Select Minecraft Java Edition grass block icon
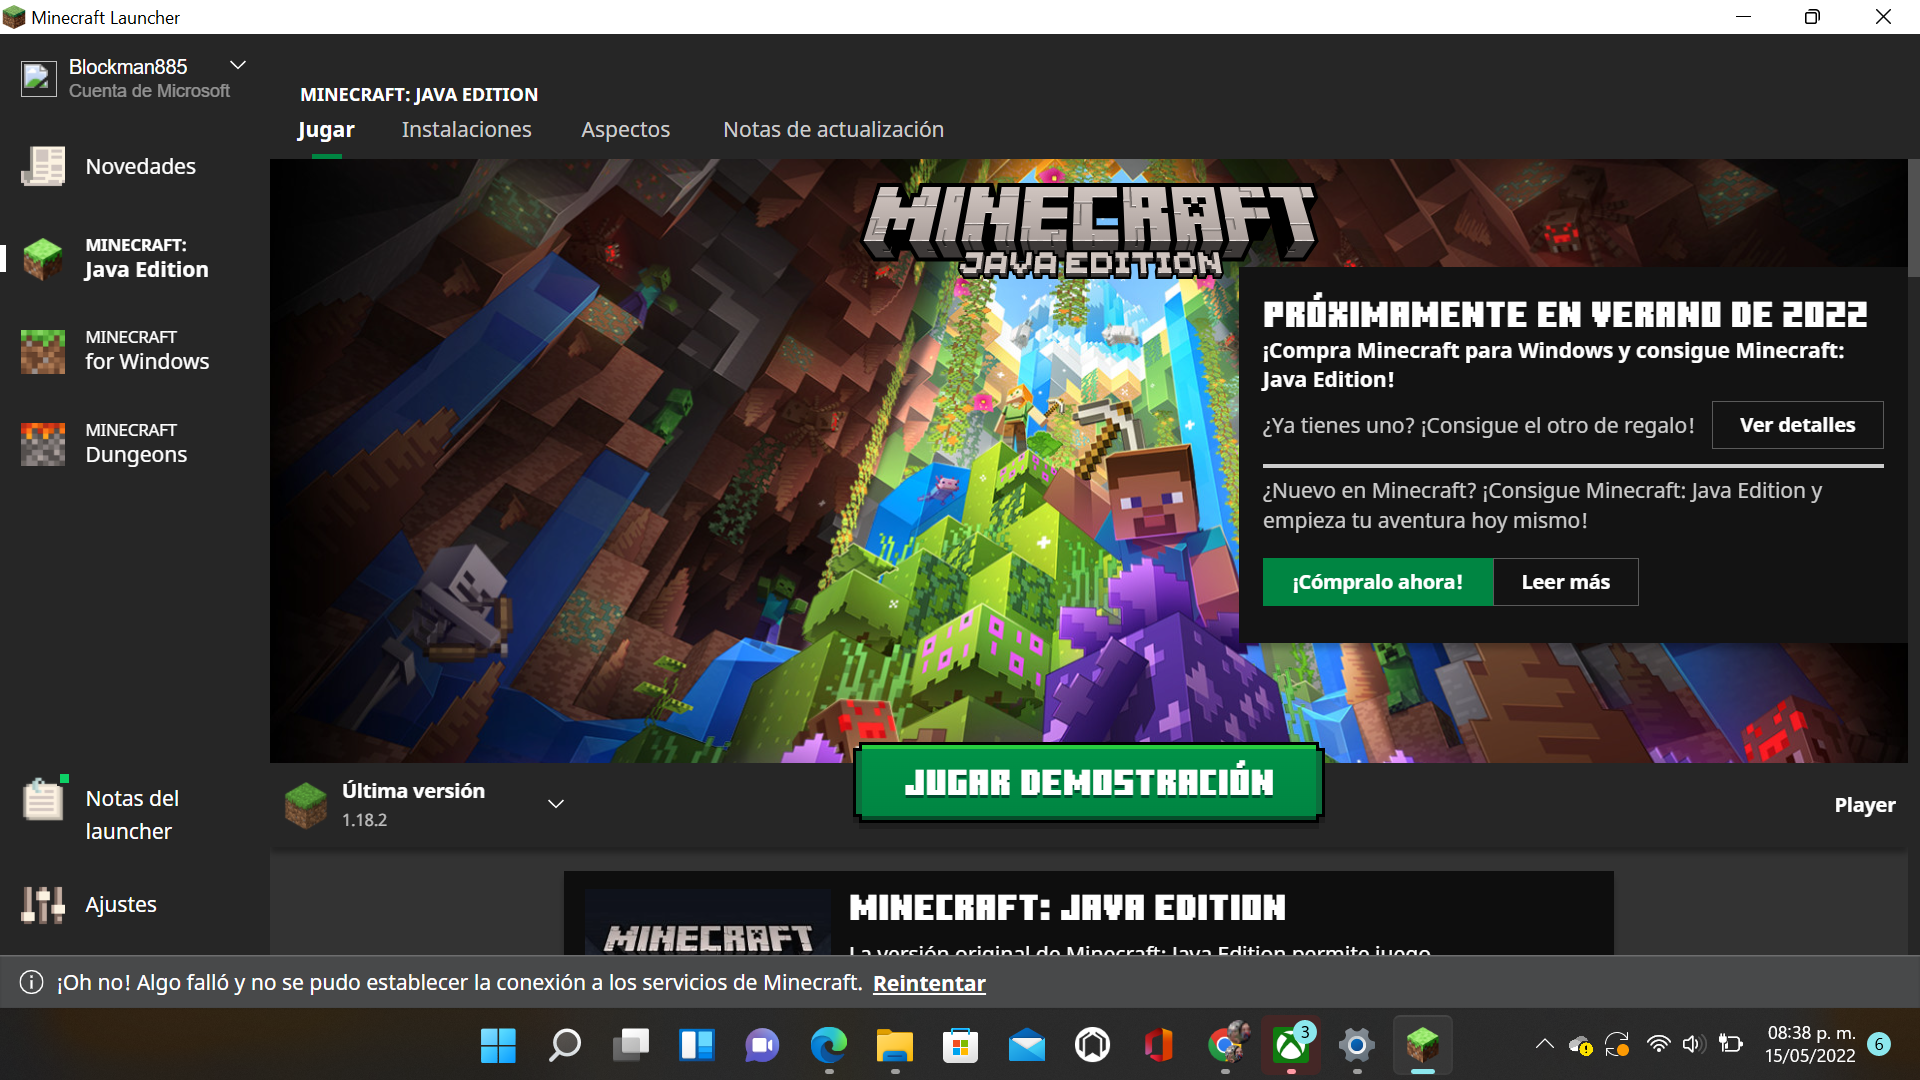This screenshot has width=1920, height=1080. [x=43, y=258]
